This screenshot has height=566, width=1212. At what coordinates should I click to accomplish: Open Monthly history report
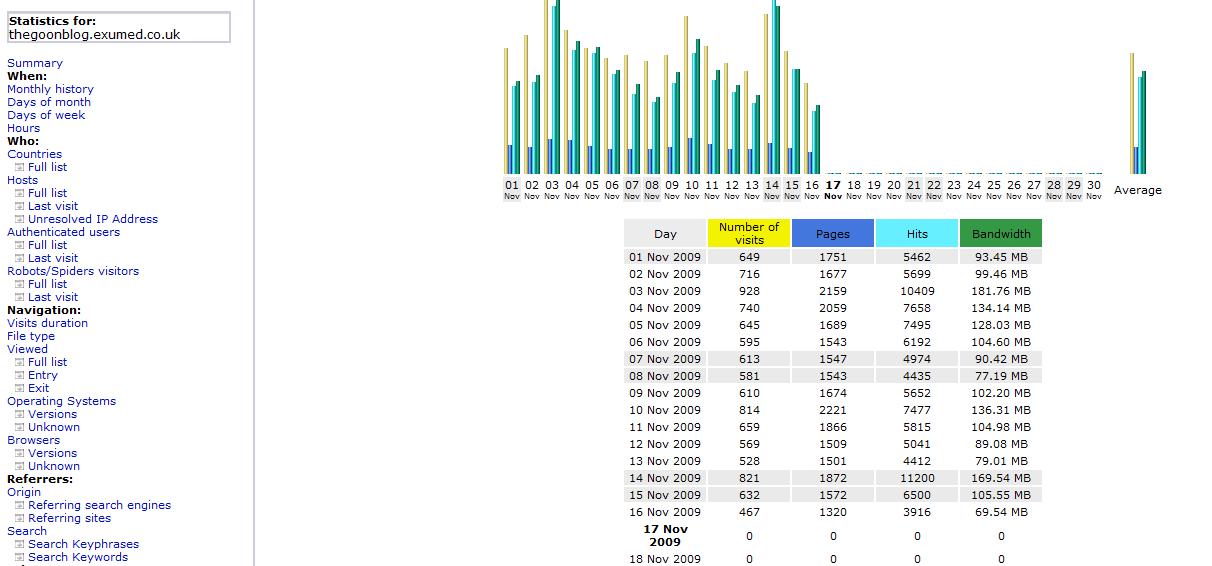(50, 89)
